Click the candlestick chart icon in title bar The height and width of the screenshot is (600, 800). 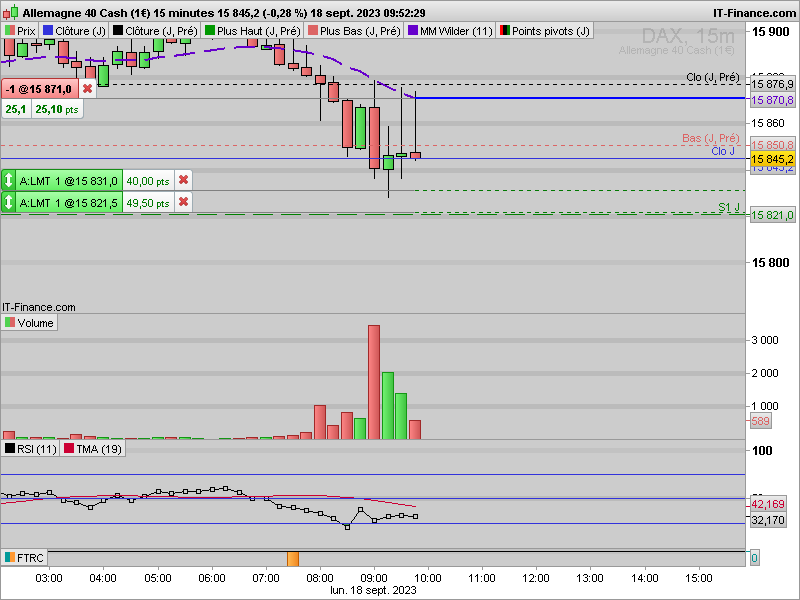pos(11,12)
